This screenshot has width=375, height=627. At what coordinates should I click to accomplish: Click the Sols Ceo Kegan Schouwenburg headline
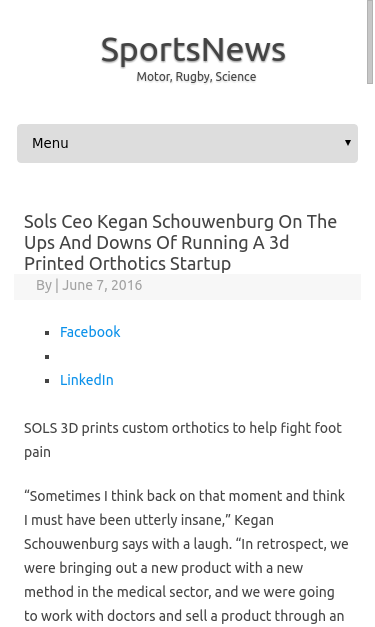click(x=180, y=243)
